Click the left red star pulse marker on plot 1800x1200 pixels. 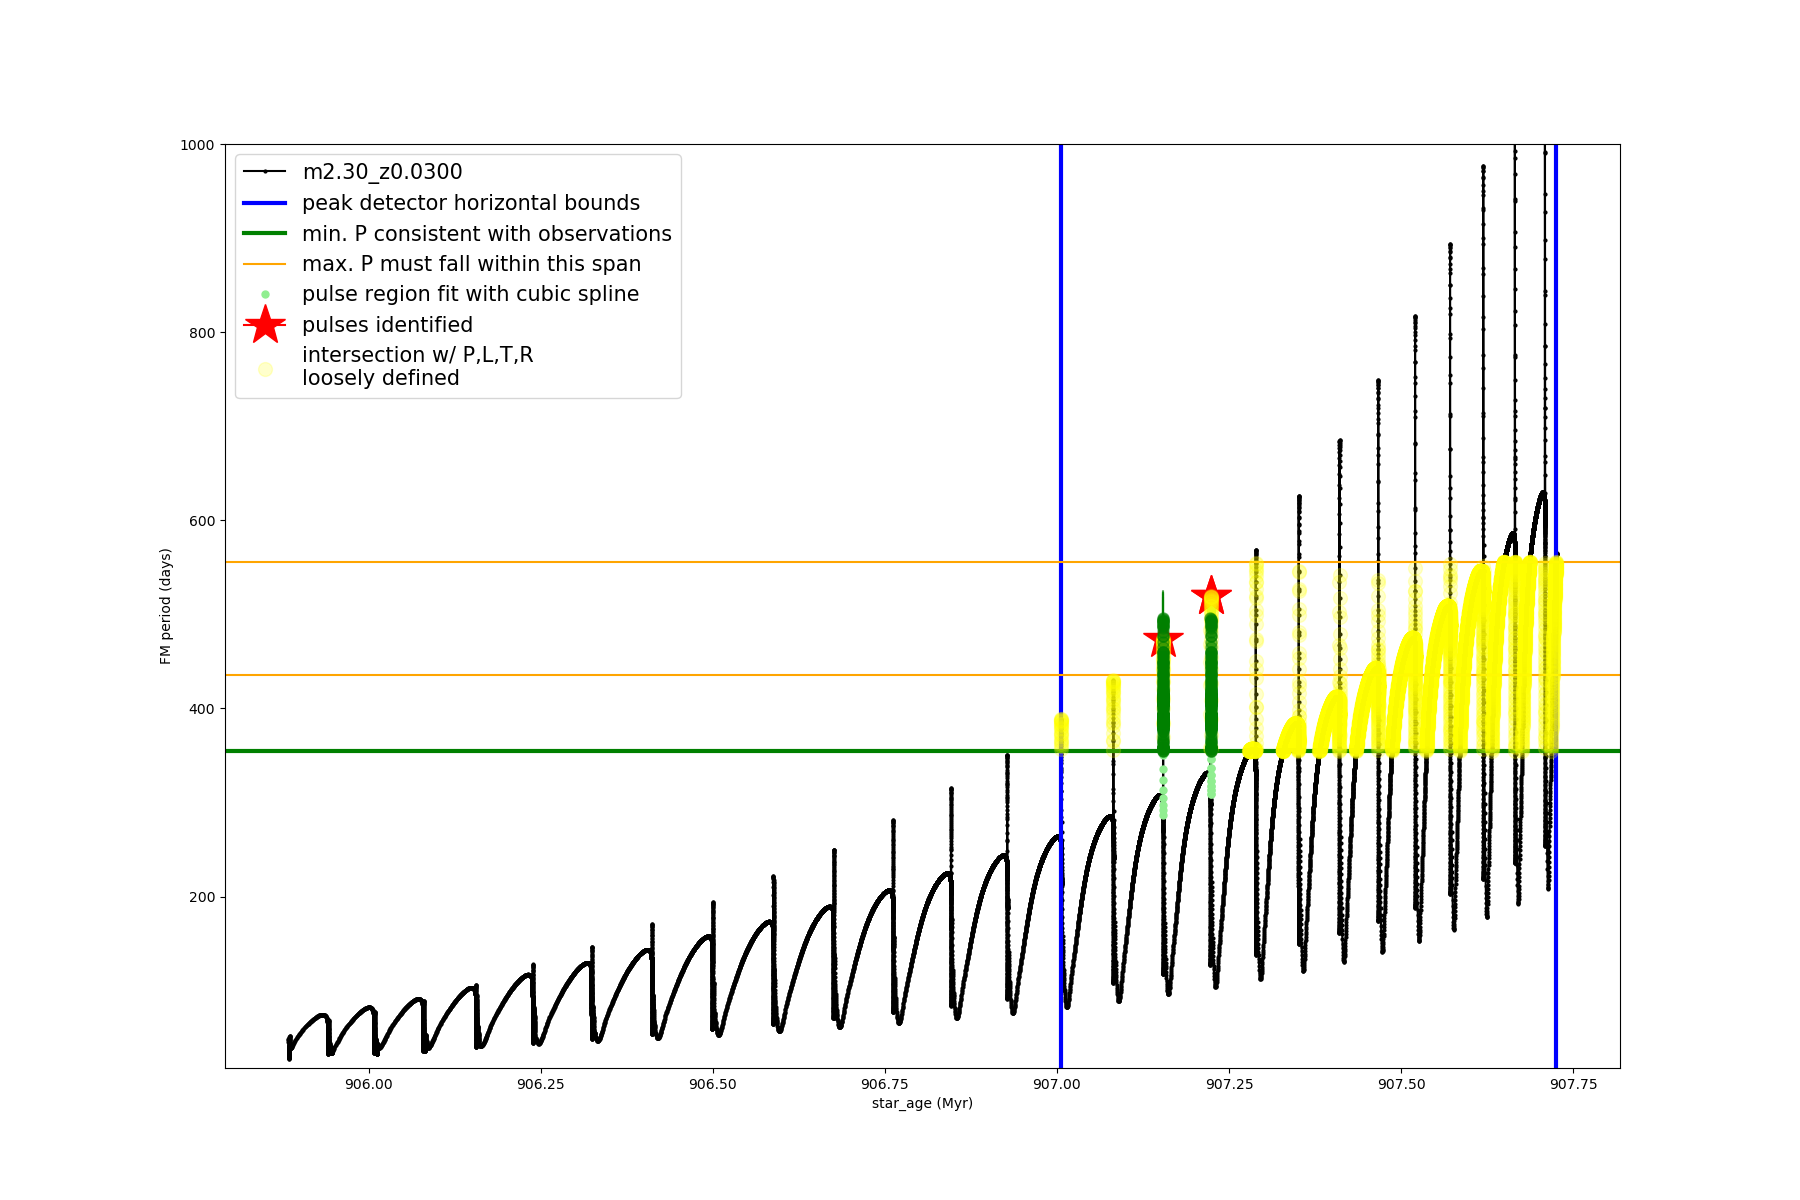pos(1163,639)
